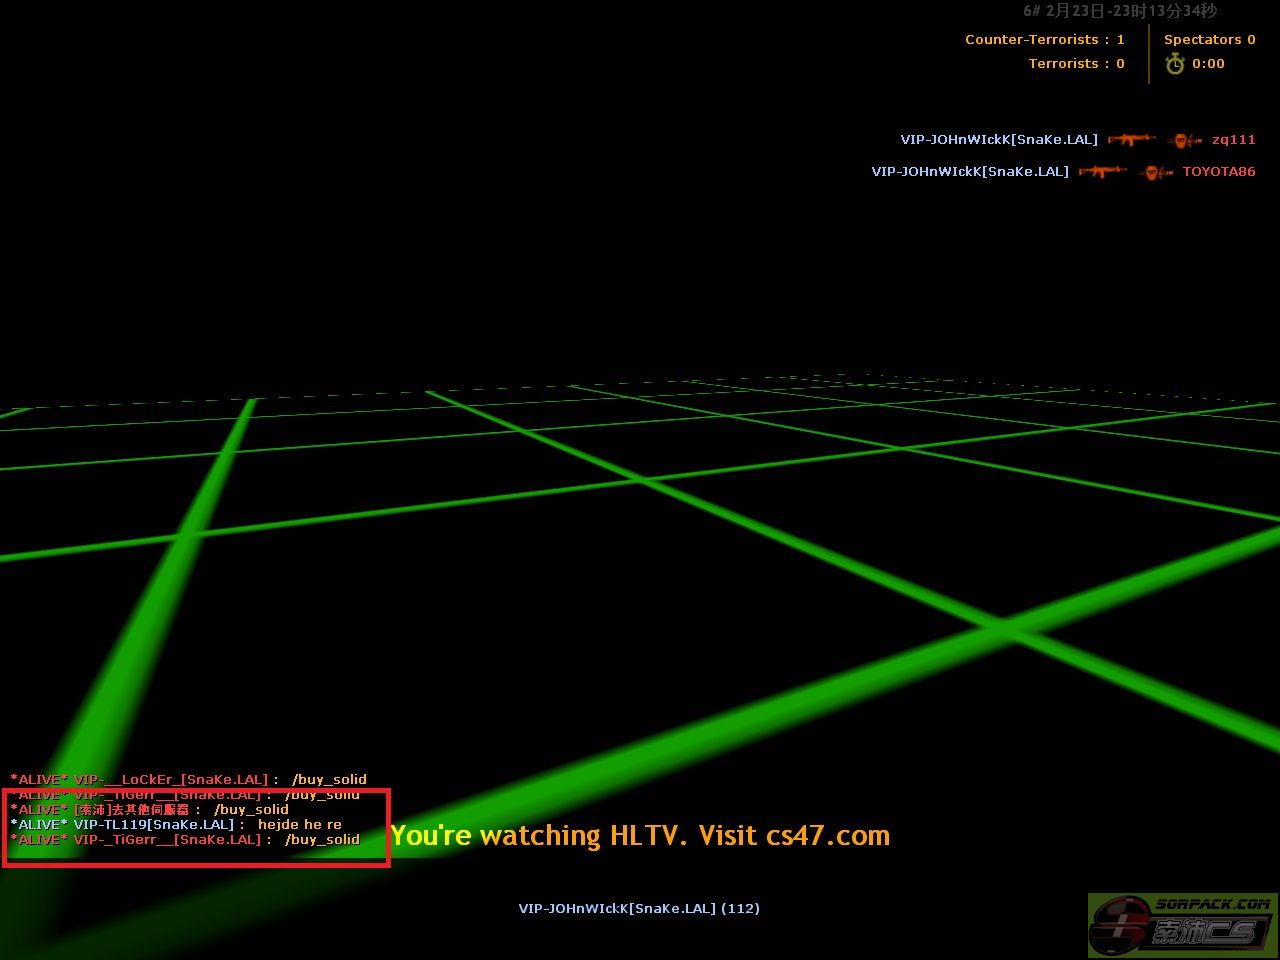
Task: Click the round timer stopwatch icon
Action: coord(1175,64)
